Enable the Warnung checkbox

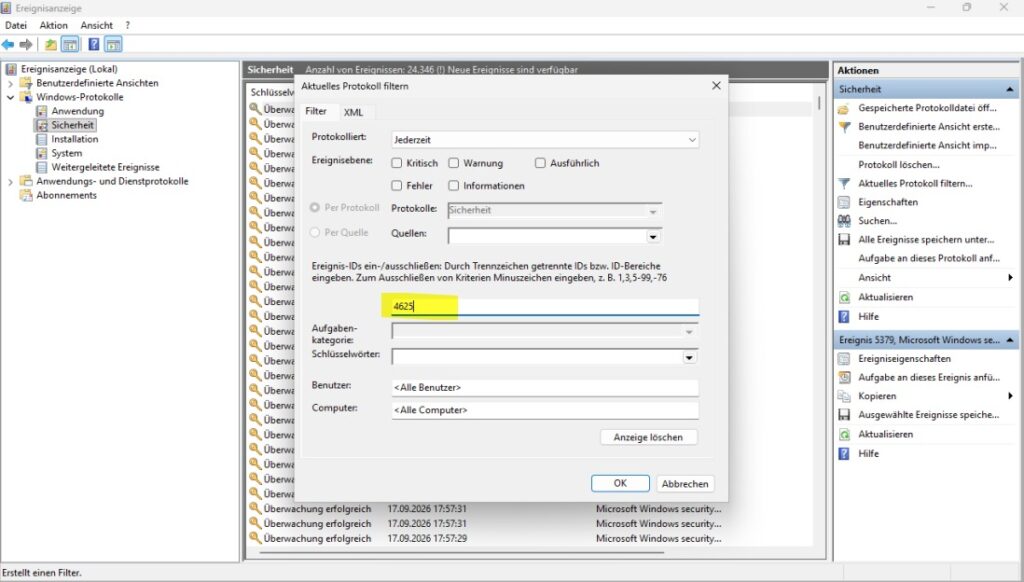point(453,163)
